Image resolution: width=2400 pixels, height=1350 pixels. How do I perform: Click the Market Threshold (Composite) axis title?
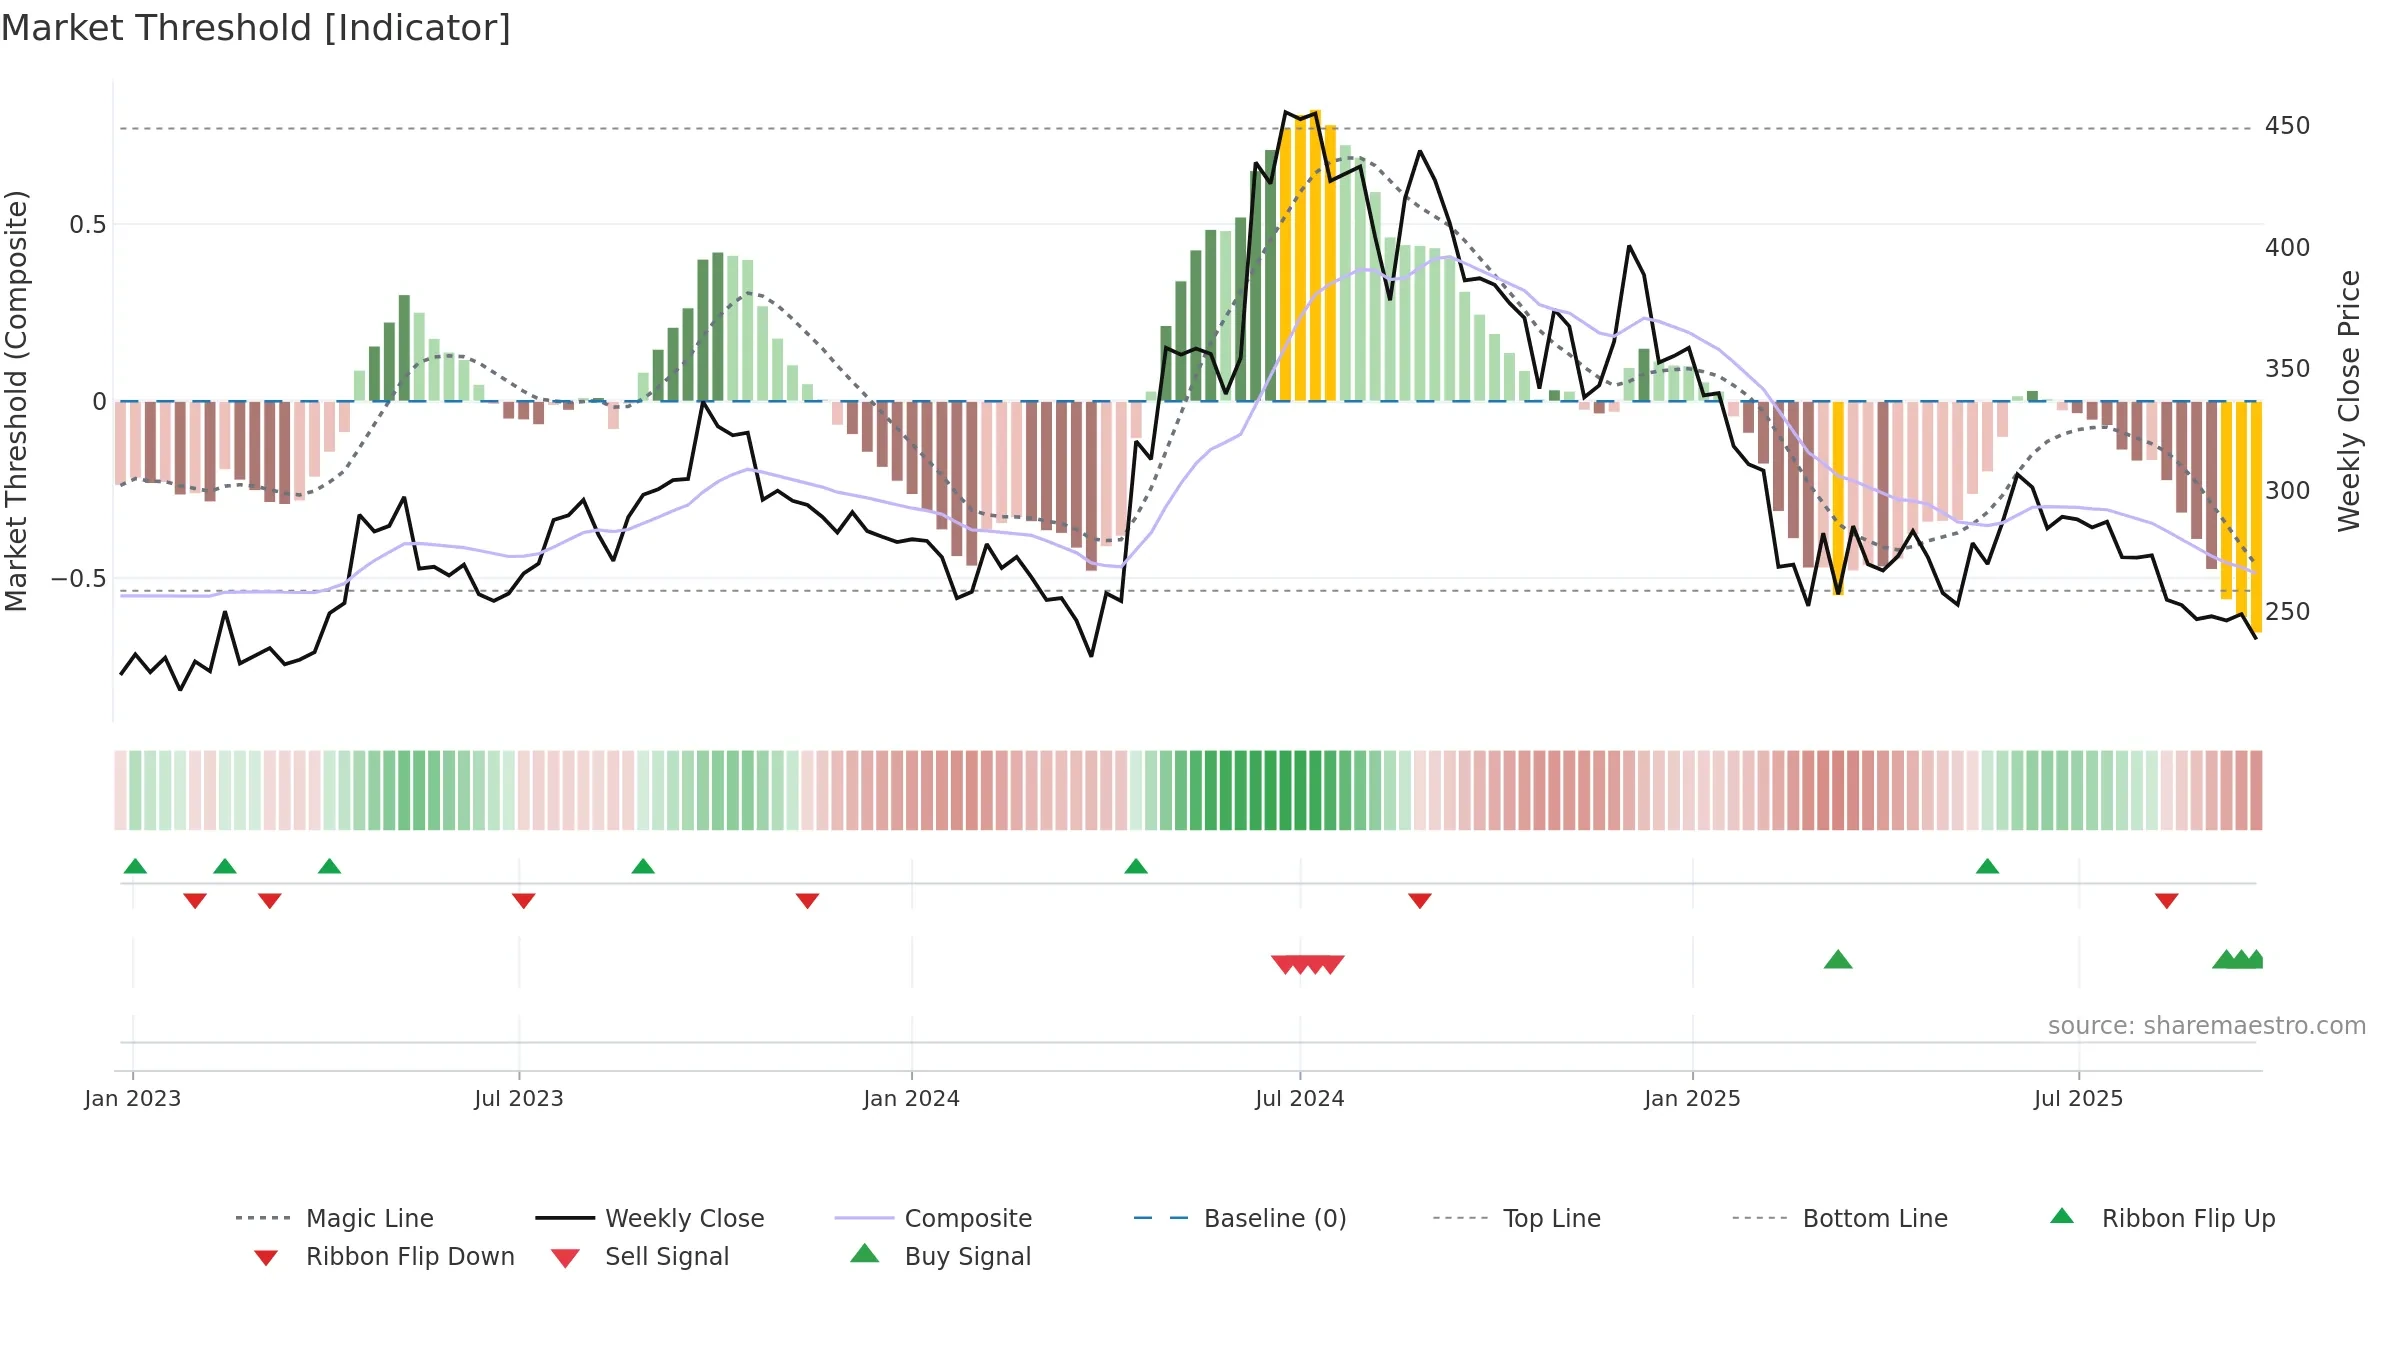(16, 401)
